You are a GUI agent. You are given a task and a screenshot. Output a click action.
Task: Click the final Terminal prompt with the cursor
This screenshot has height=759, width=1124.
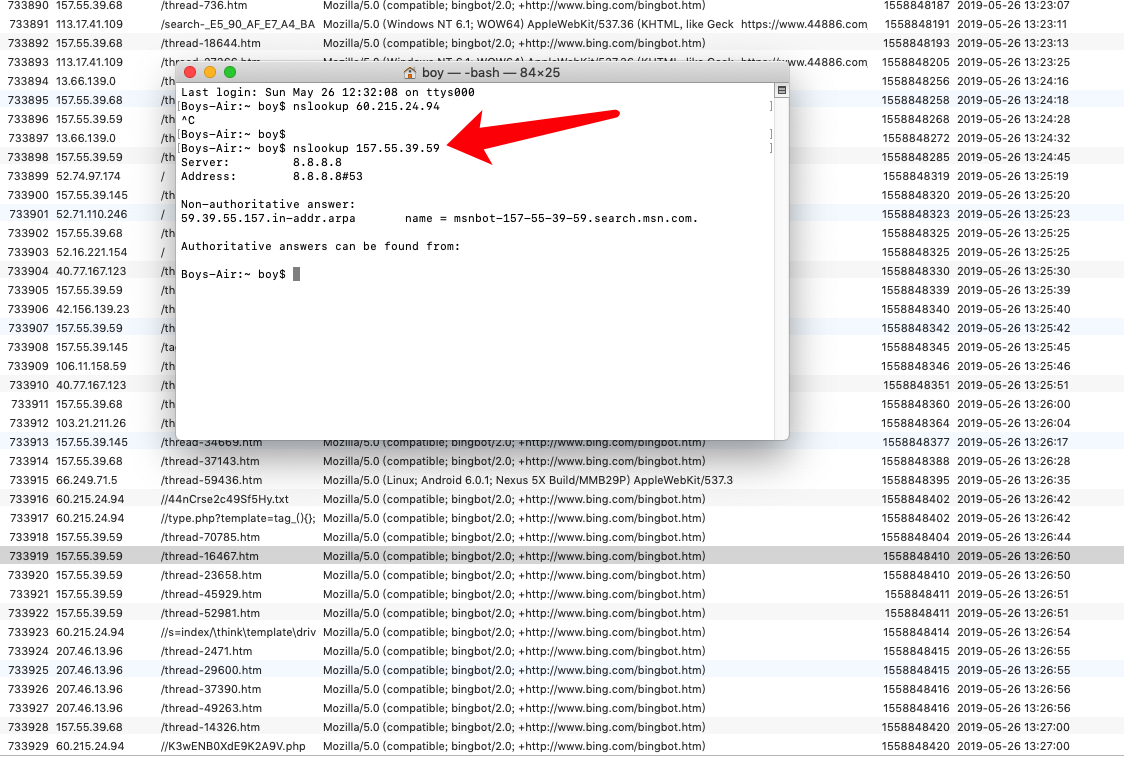point(240,274)
